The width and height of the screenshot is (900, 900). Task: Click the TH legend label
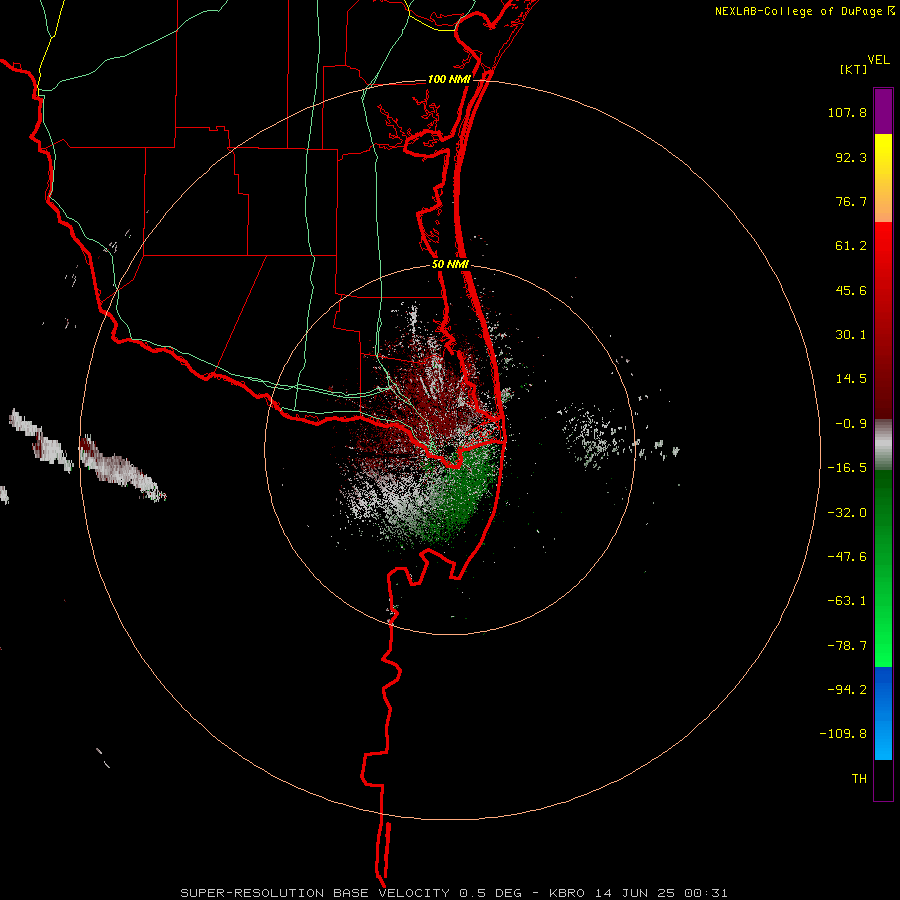coord(859,779)
